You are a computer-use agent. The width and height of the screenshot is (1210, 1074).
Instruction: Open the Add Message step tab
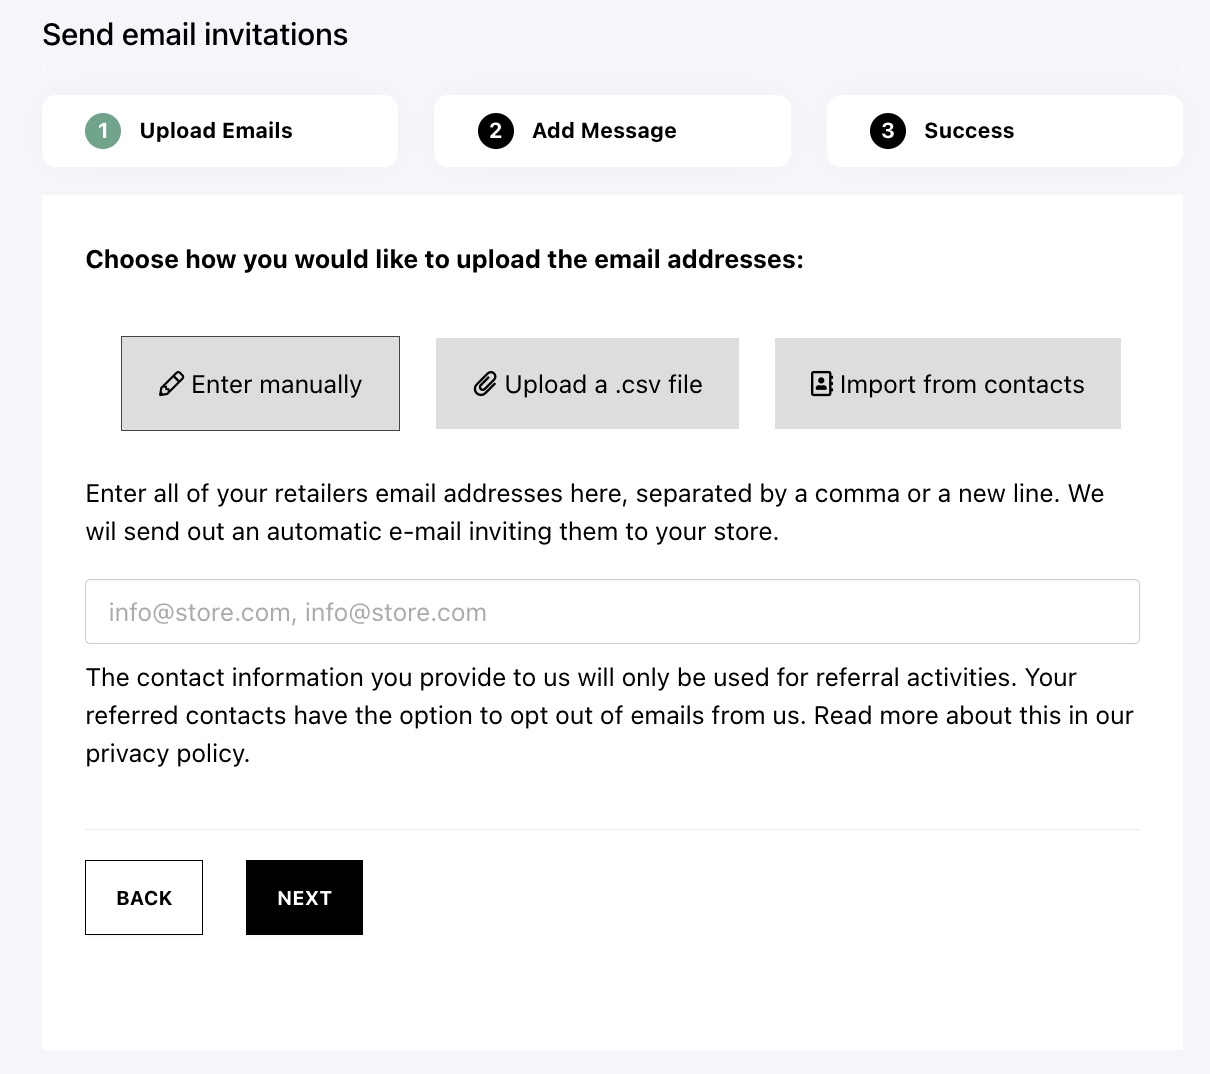[x=612, y=131]
